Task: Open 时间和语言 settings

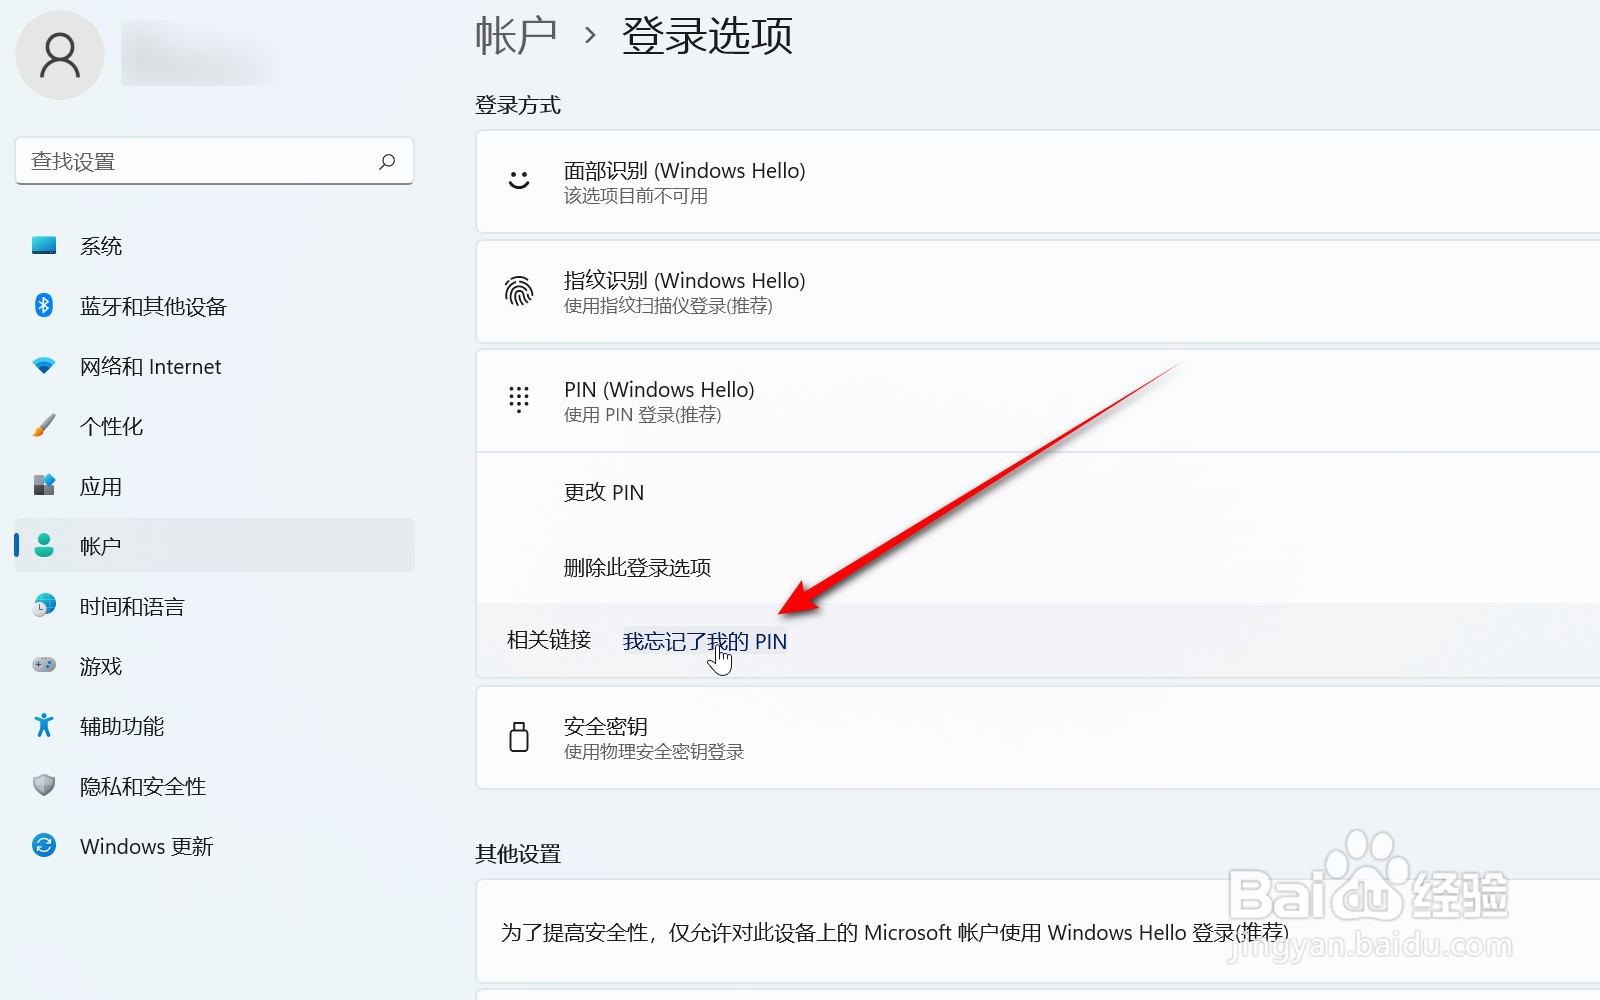Action: (x=214, y=606)
